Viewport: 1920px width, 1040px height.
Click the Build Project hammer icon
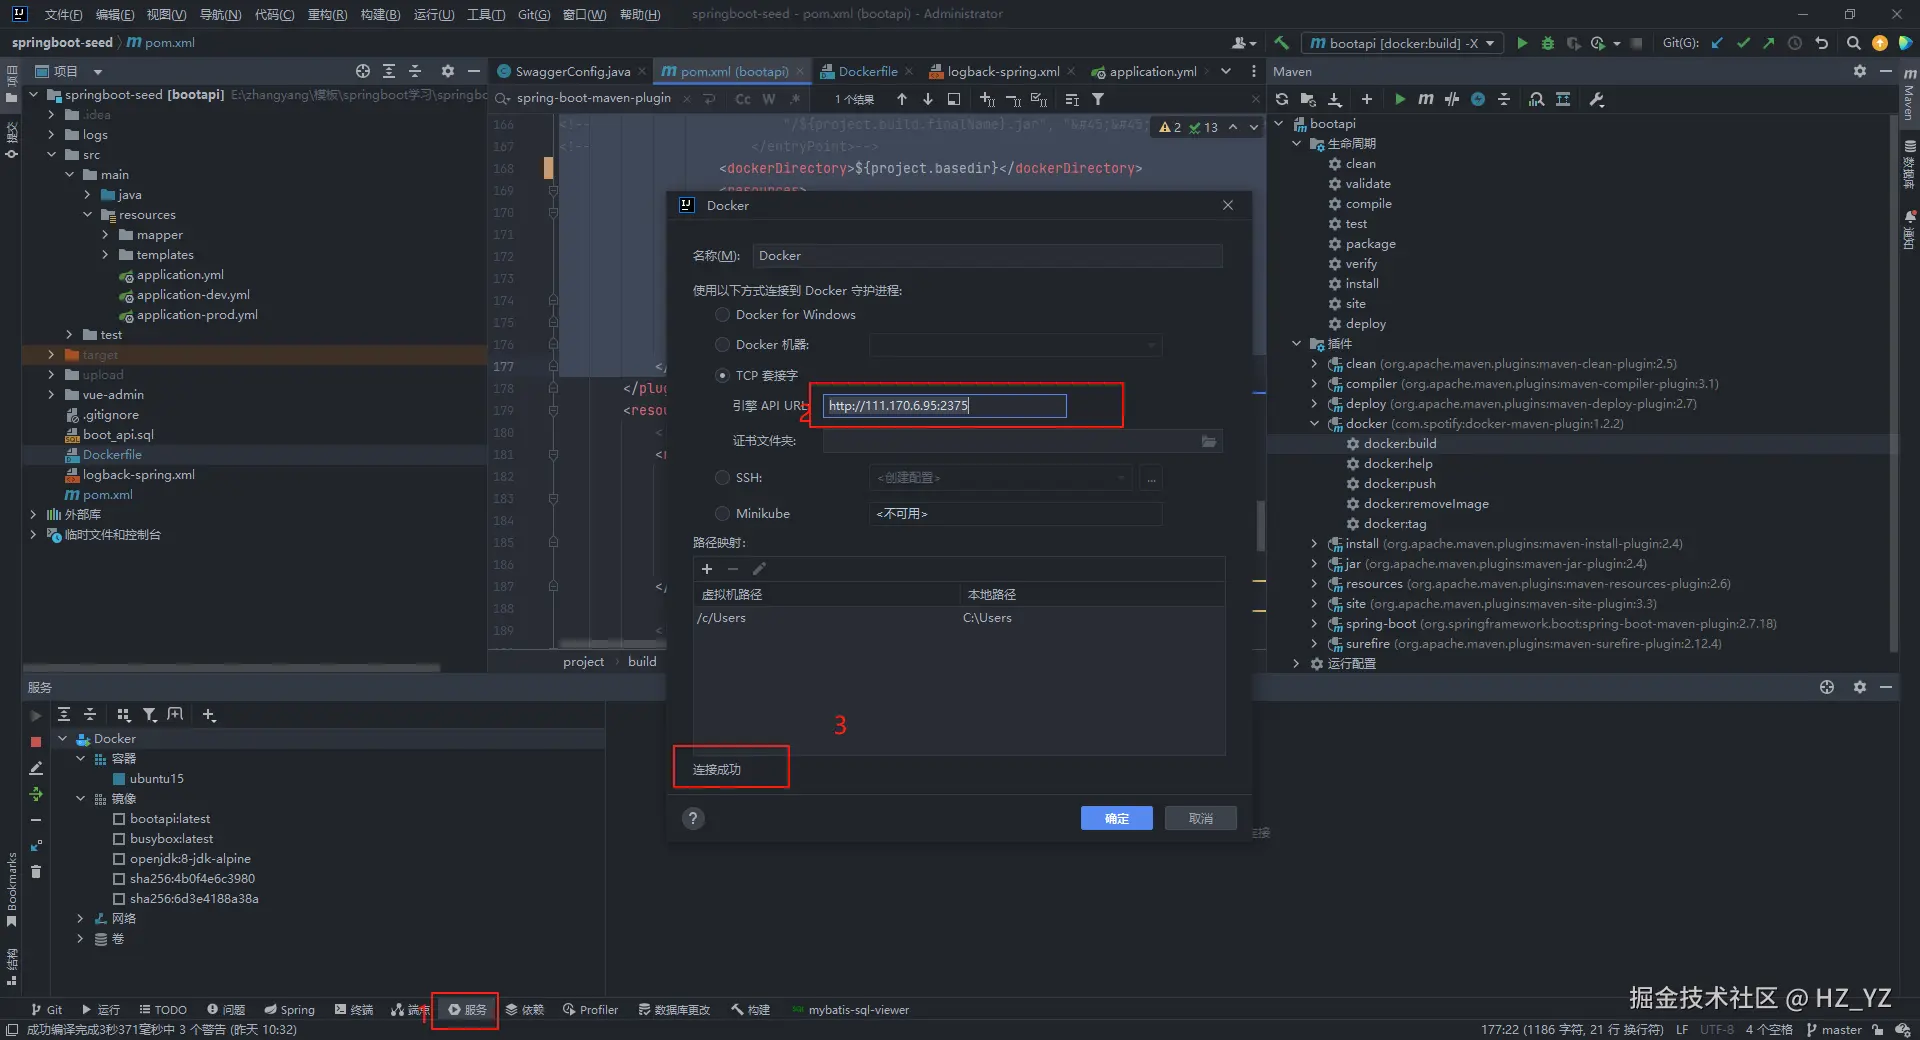(1281, 43)
